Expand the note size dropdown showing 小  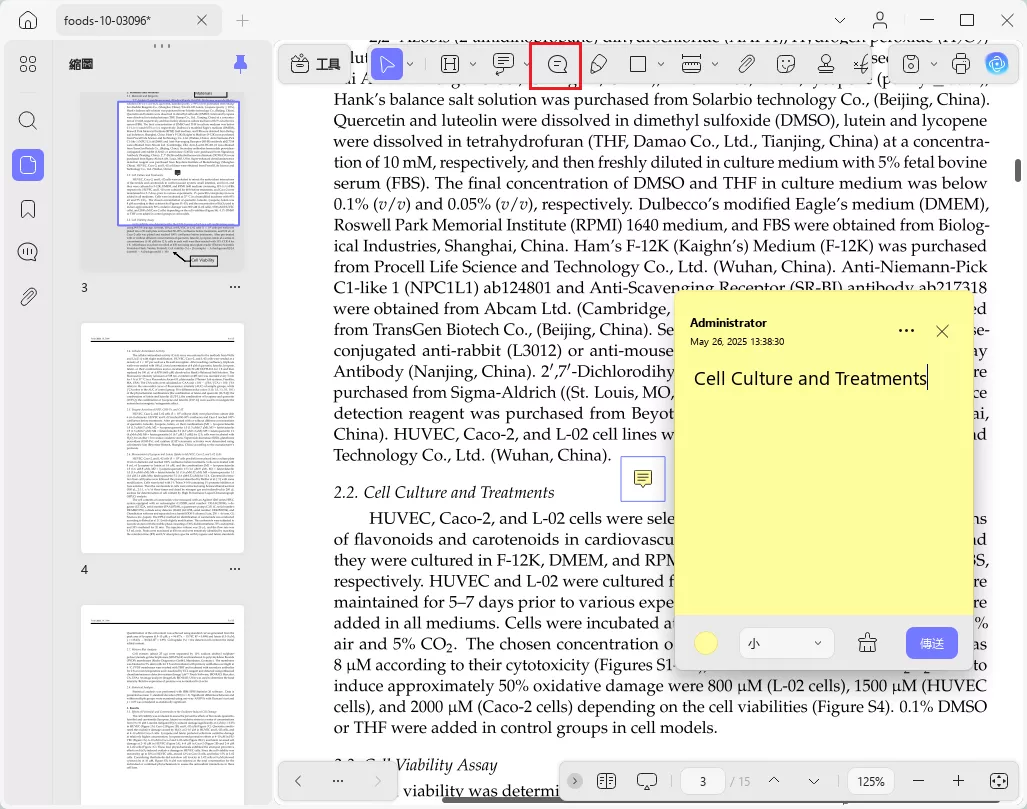tap(786, 643)
